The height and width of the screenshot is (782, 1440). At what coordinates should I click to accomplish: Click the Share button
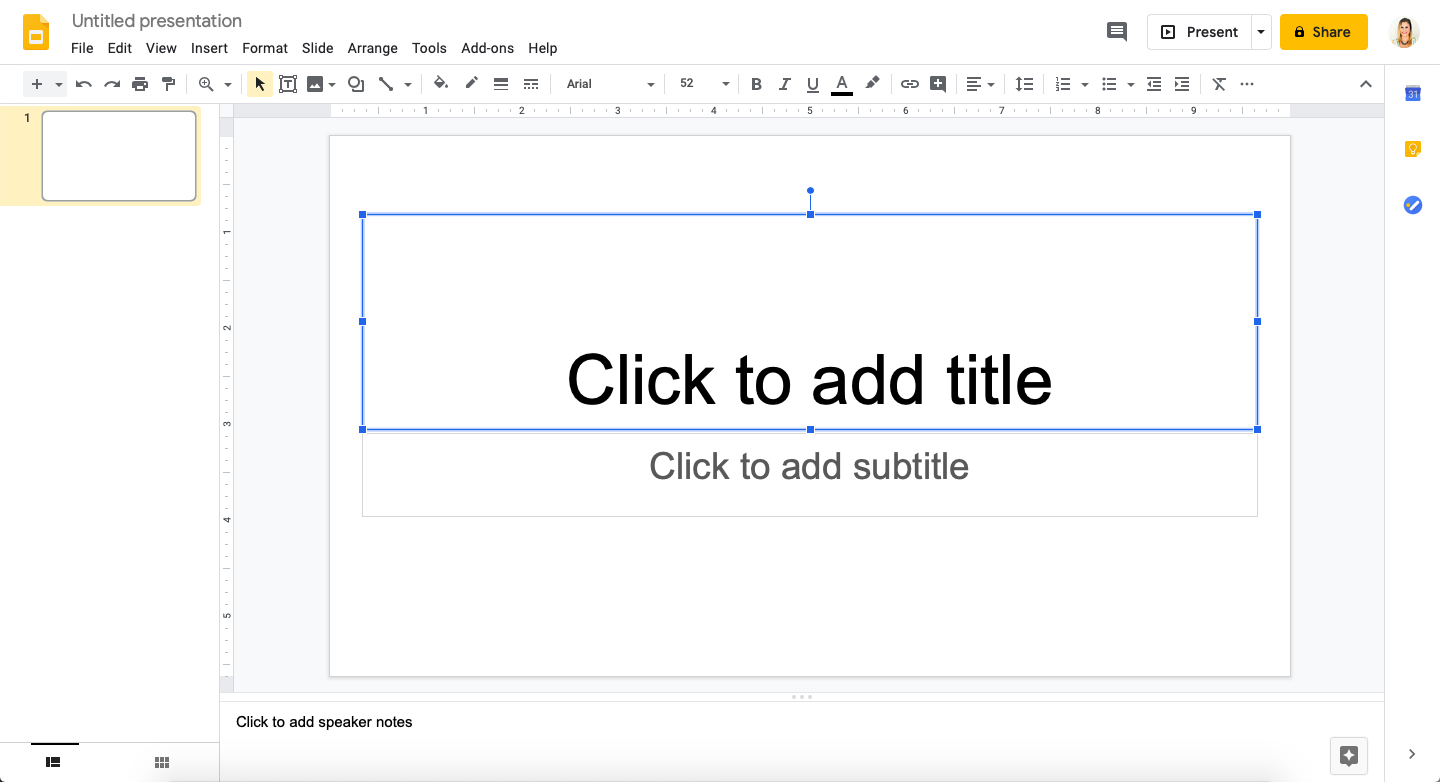[x=1323, y=31]
